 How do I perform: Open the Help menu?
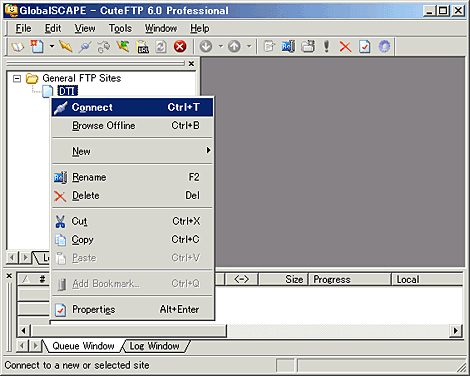tap(200, 28)
